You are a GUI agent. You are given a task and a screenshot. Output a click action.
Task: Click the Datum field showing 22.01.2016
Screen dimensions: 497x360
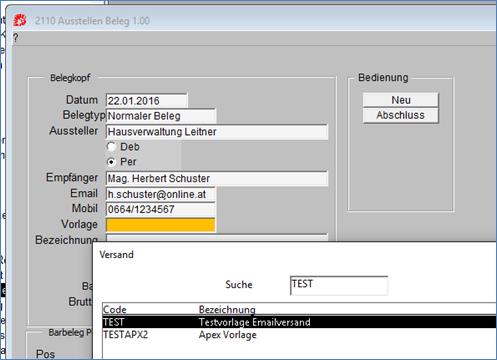coord(147,101)
